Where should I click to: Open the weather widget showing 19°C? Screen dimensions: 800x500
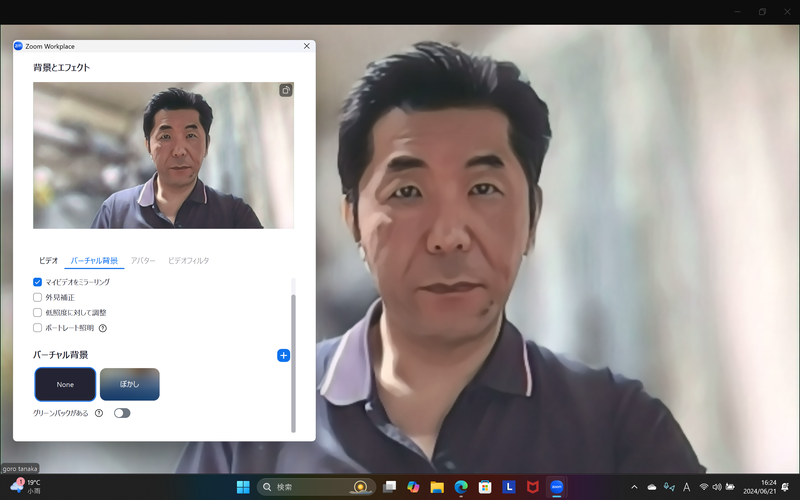point(25,487)
